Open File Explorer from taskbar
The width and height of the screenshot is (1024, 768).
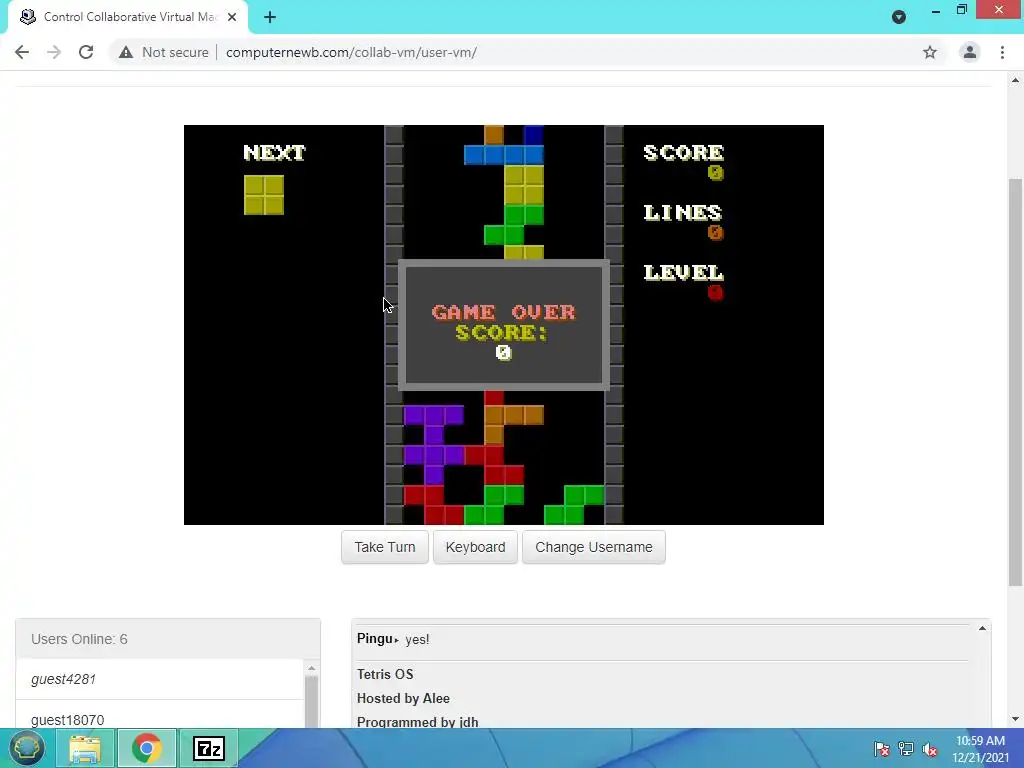click(x=85, y=748)
